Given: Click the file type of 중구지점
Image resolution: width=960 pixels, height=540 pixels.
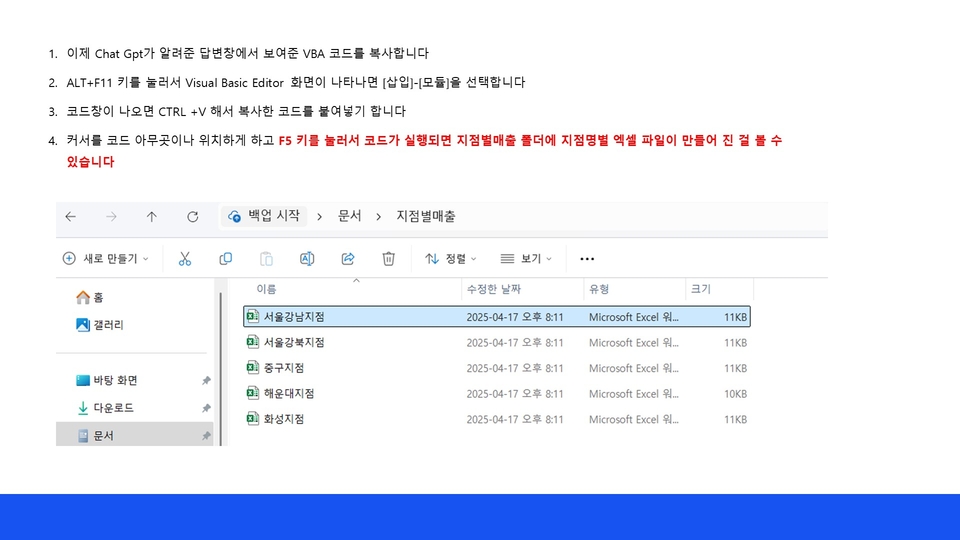Looking at the screenshot, I should pyautogui.click(x=634, y=368).
